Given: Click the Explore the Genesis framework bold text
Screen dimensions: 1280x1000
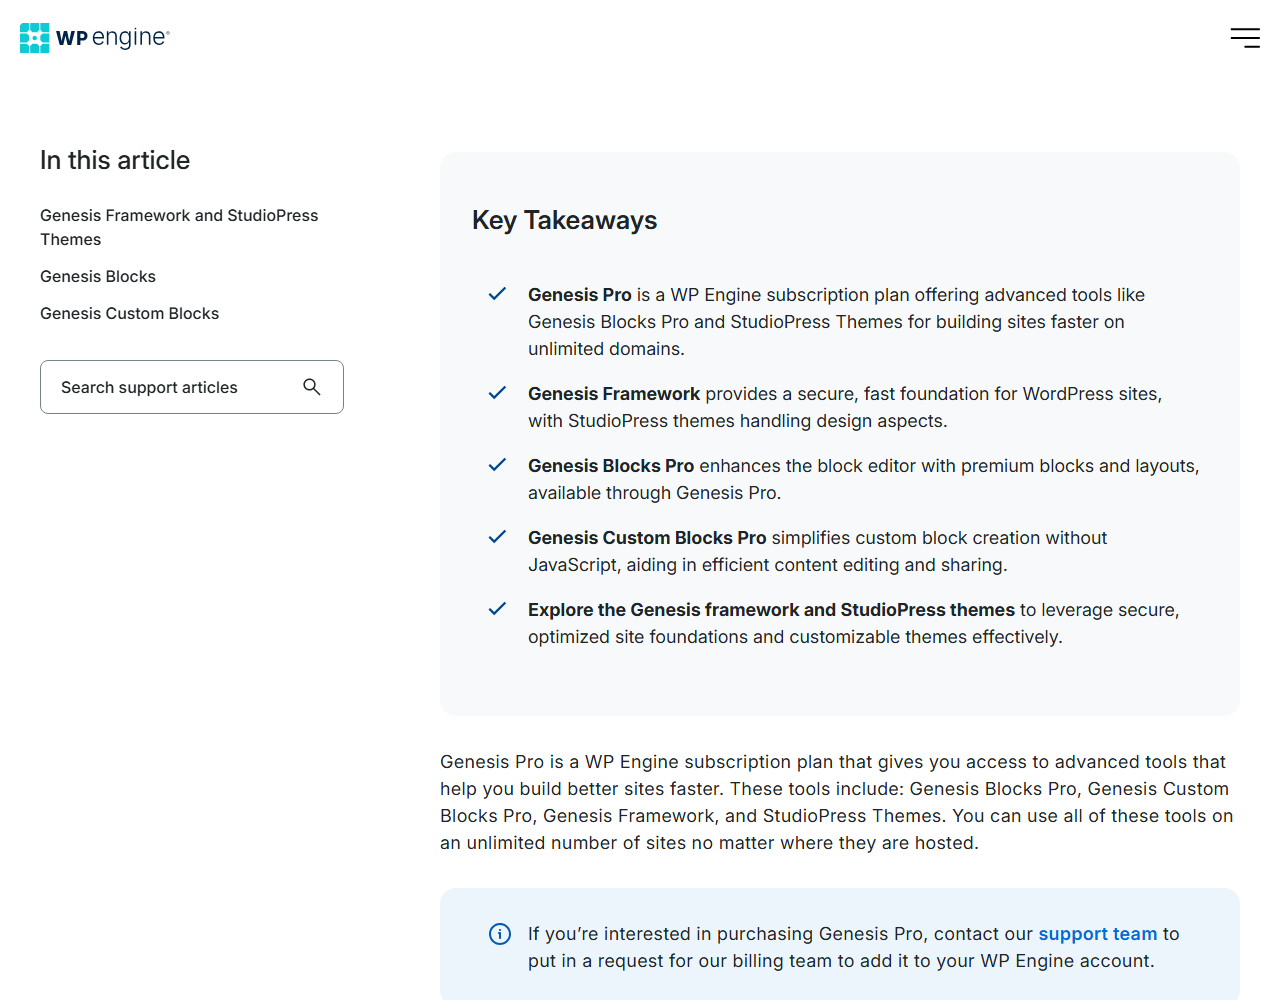Looking at the screenshot, I should point(771,610).
